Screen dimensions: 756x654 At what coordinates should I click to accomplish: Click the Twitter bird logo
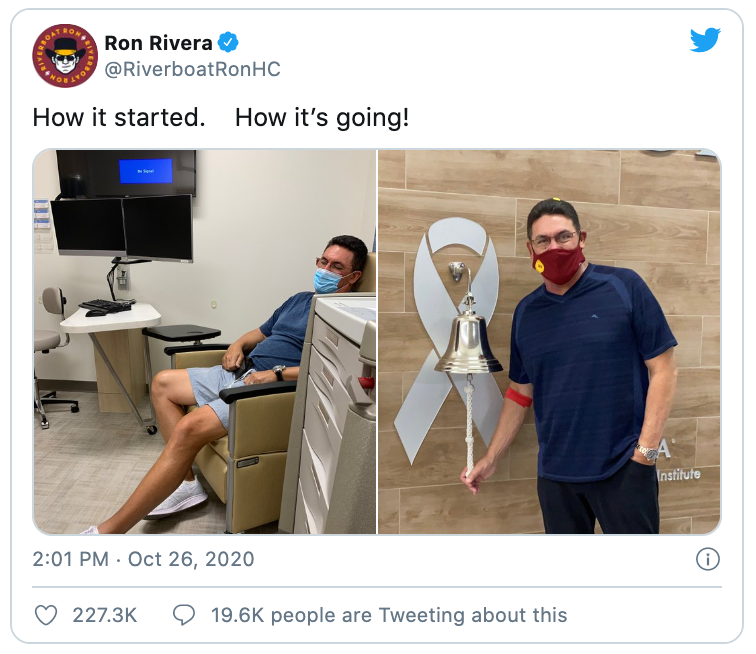pos(705,40)
